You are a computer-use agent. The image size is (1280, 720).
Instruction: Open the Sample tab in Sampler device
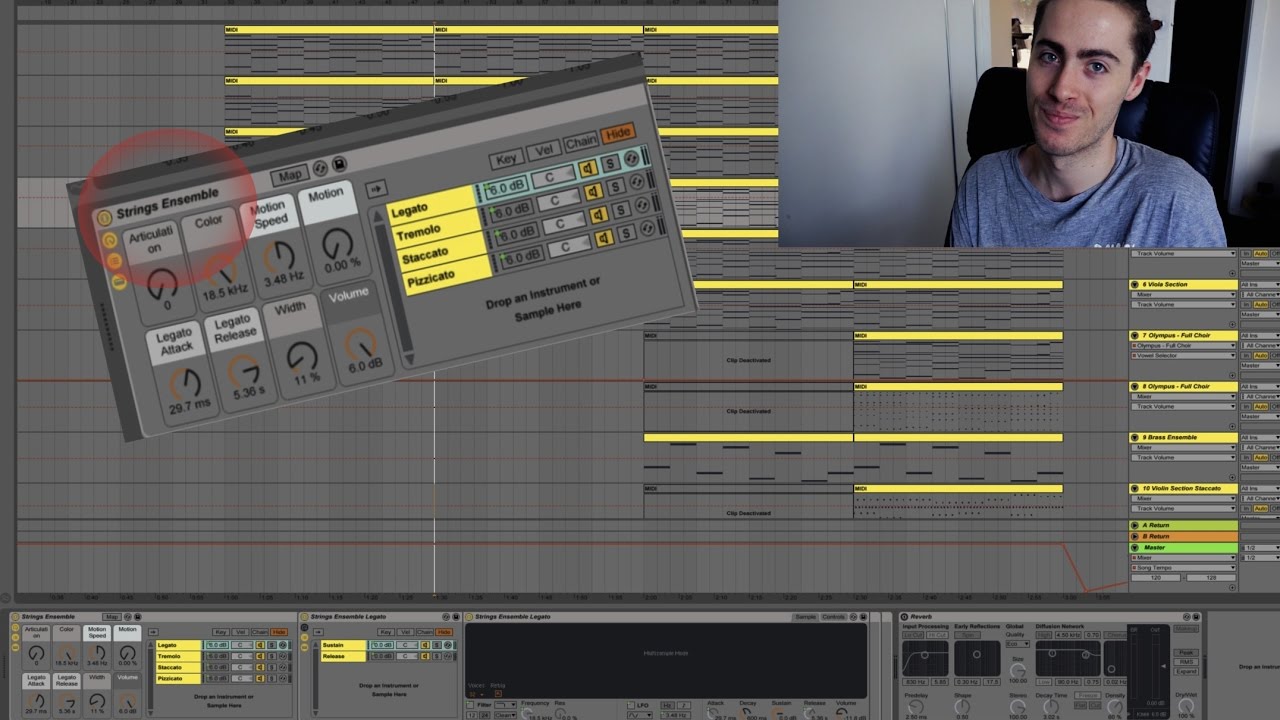click(806, 617)
